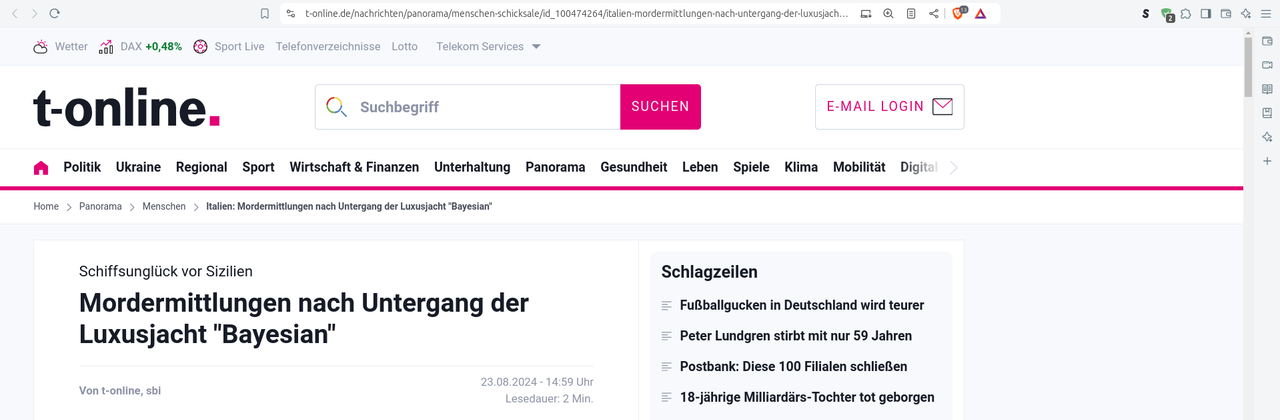Image resolution: width=1280 pixels, height=420 pixels.
Task: Open Politik section
Action: point(82,167)
